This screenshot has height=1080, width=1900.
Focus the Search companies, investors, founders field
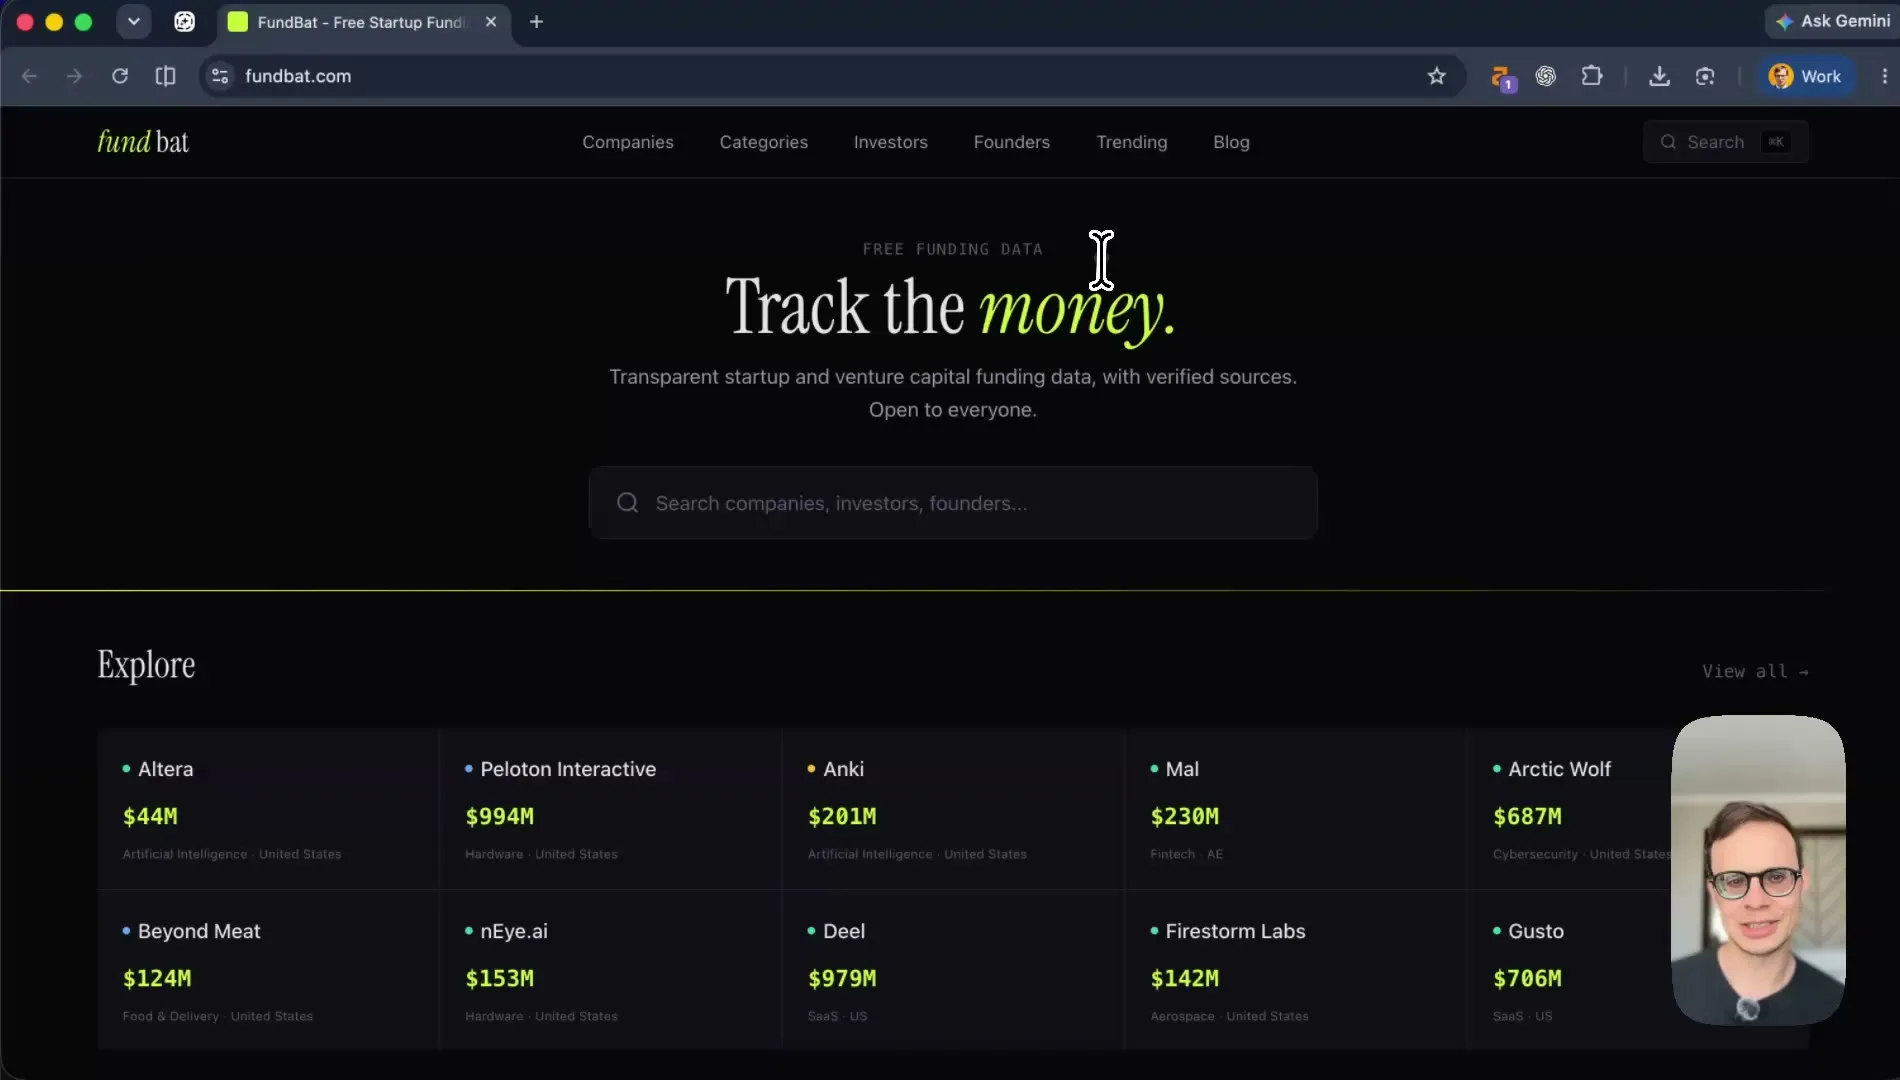point(953,503)
